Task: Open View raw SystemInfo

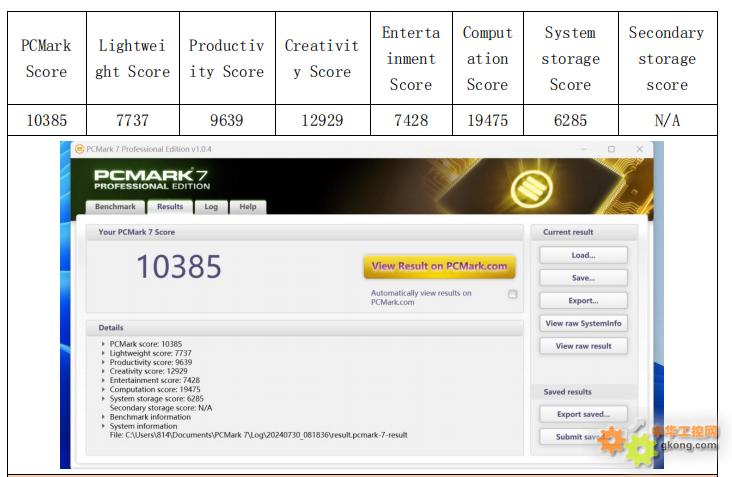Action: tap(583, 323)
